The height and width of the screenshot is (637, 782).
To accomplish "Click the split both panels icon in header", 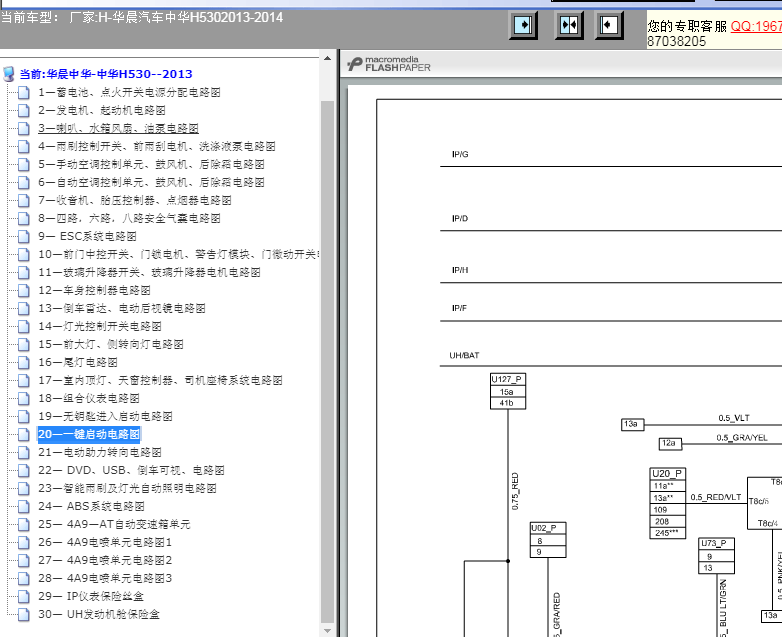I will click(x=569, y=25).
